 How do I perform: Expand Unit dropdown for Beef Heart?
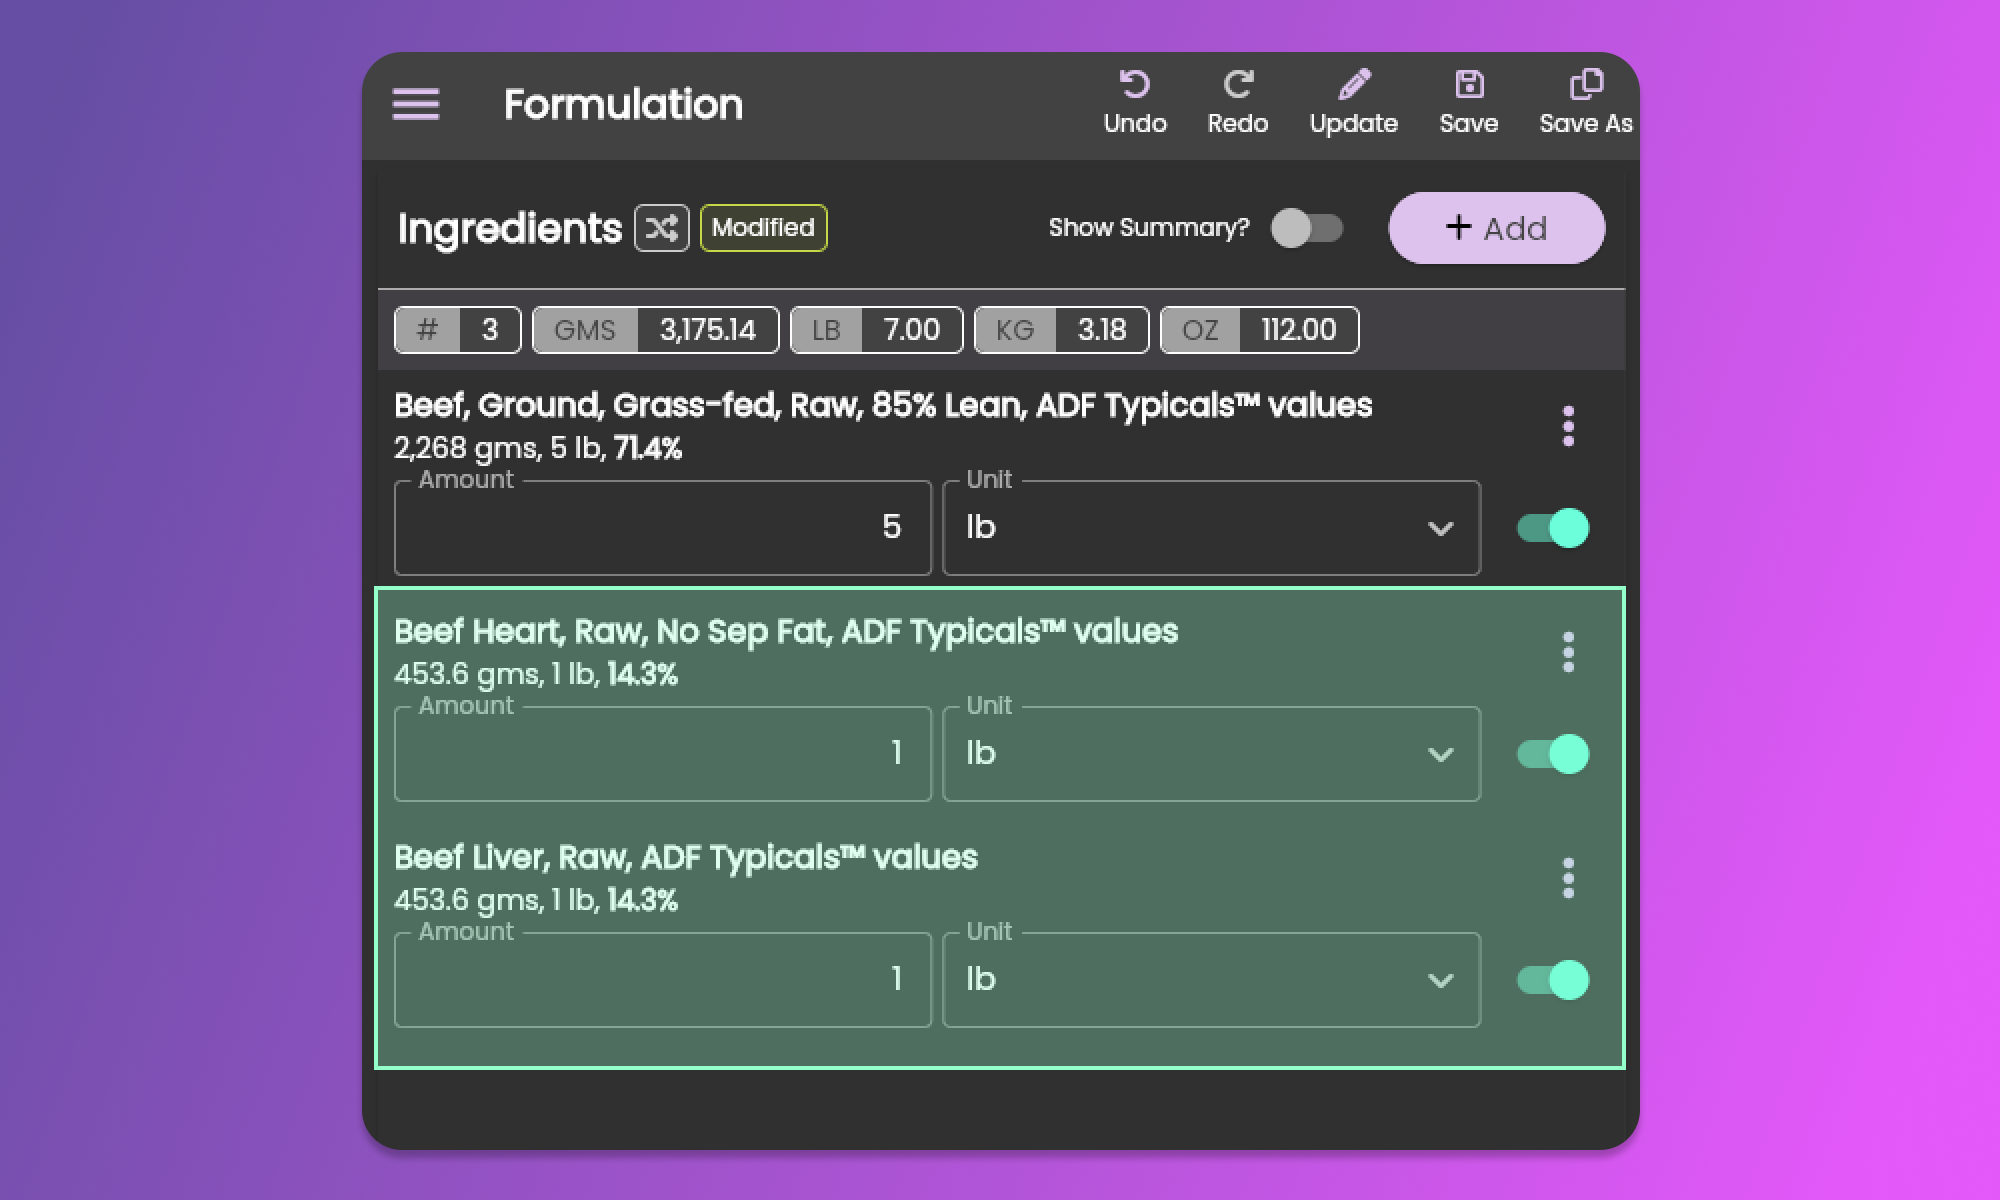(1210, 754)
